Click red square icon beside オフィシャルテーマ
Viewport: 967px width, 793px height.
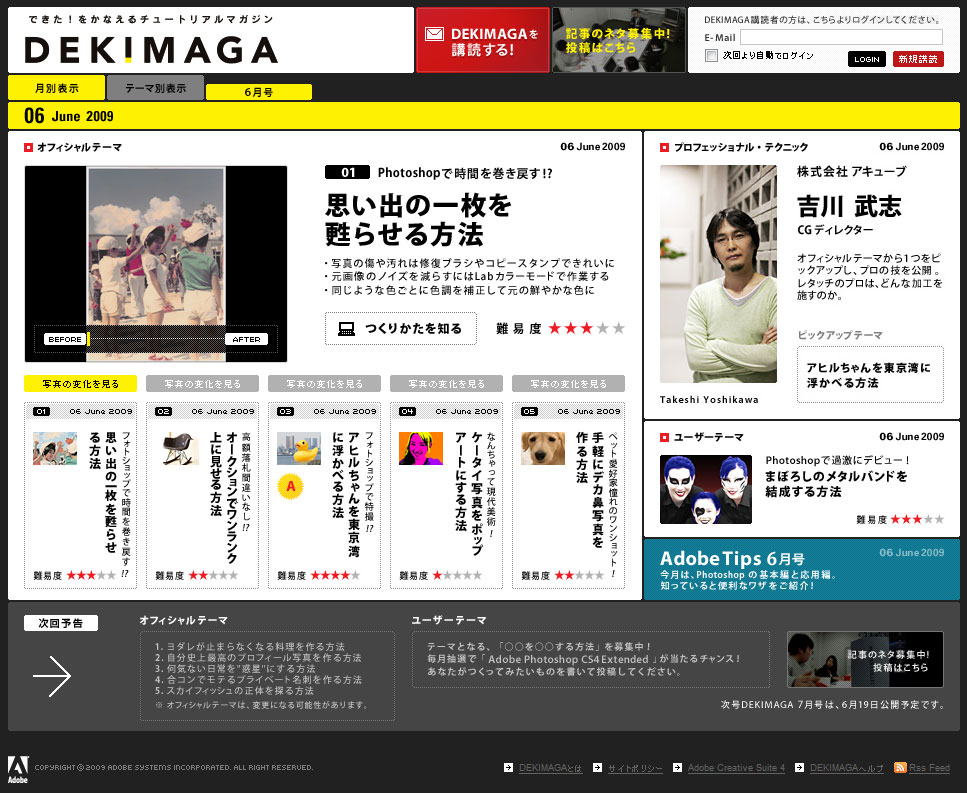[x=28, y=147]
